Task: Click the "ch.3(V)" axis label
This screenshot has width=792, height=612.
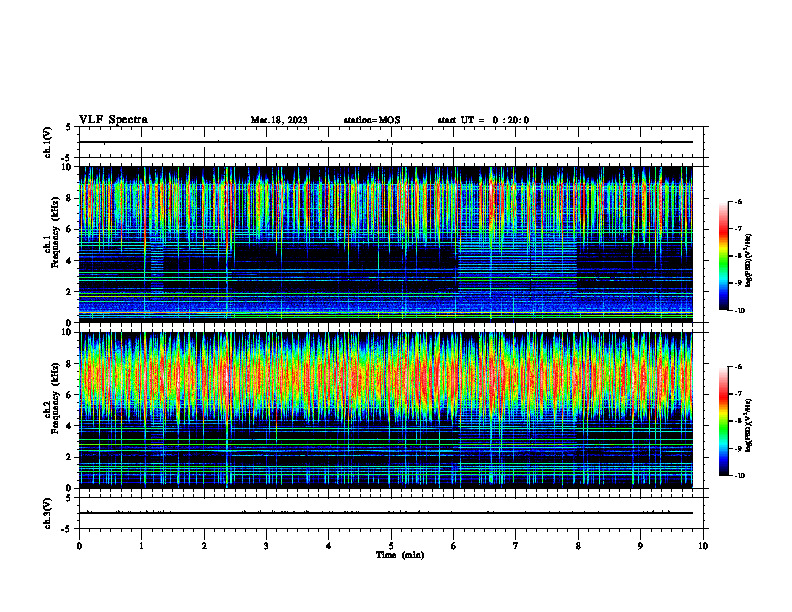Action: pyautogui.click(x=47, y=513)
